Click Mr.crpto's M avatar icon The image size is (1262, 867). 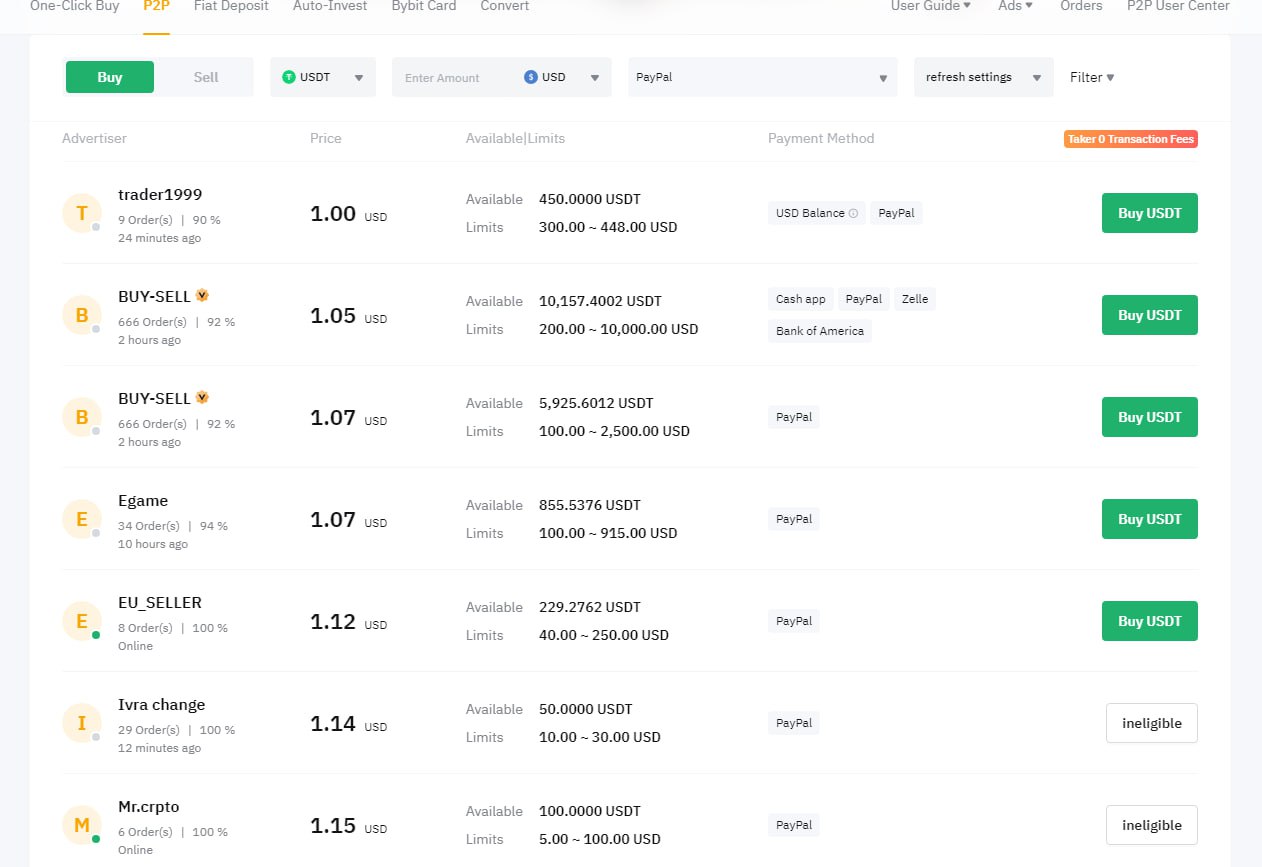point(82,825)
